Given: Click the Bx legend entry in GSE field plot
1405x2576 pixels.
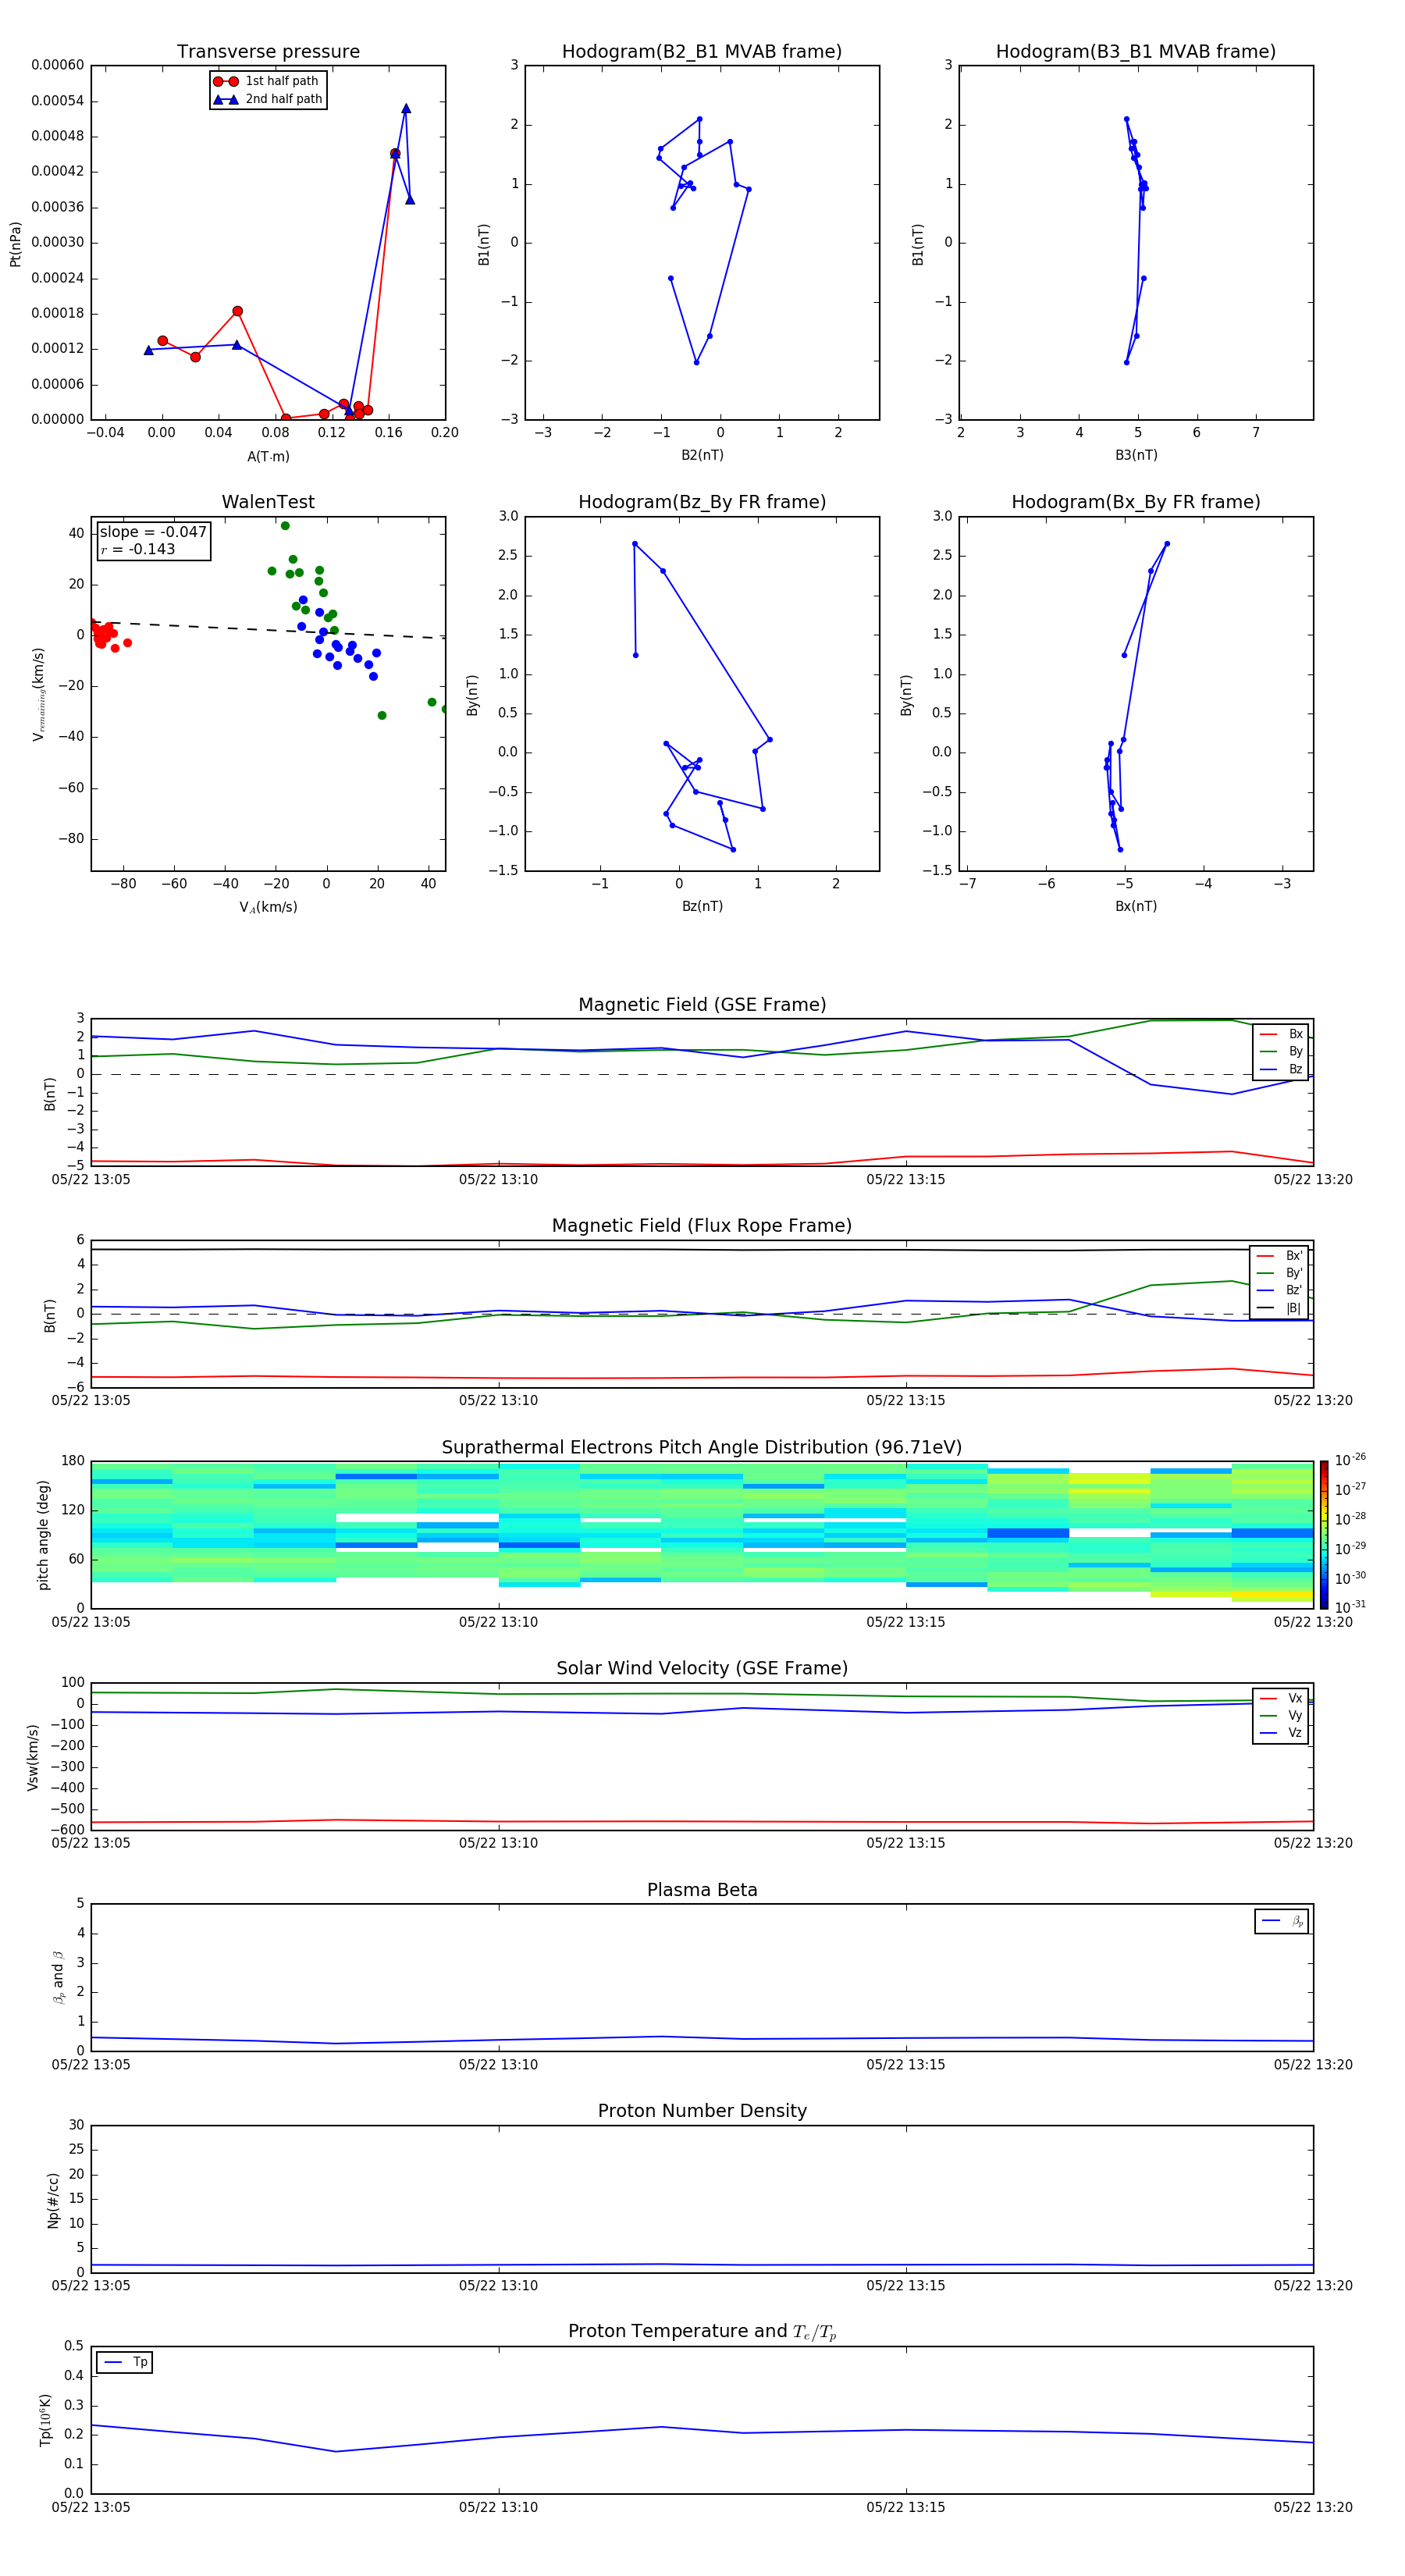Looking at the screenshot, I should (x=1281, y=1034).
